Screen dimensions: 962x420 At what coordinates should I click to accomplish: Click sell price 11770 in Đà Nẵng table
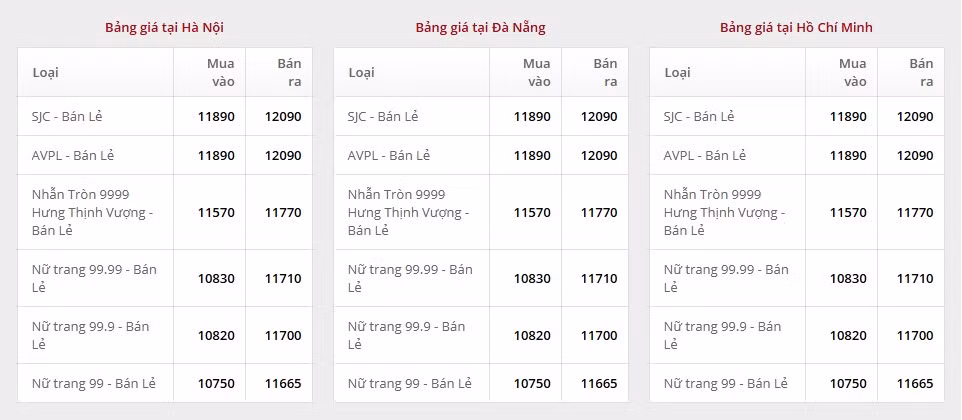[599, 213]
